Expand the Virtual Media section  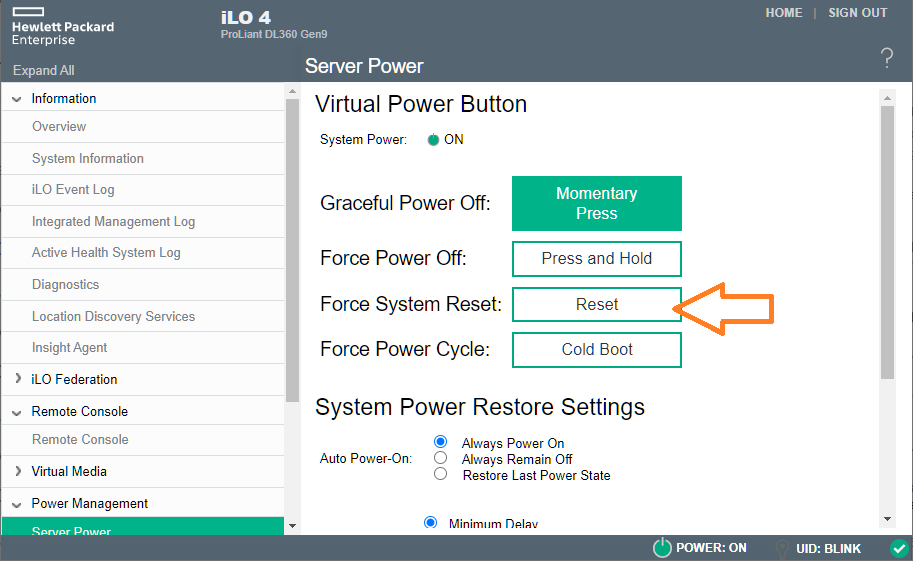pos(18,471)
